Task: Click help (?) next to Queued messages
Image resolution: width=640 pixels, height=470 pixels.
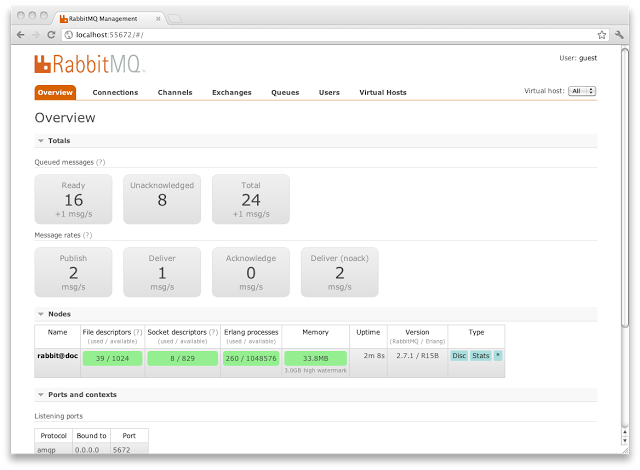Action: pyautogui.click(x=100, y=162)
